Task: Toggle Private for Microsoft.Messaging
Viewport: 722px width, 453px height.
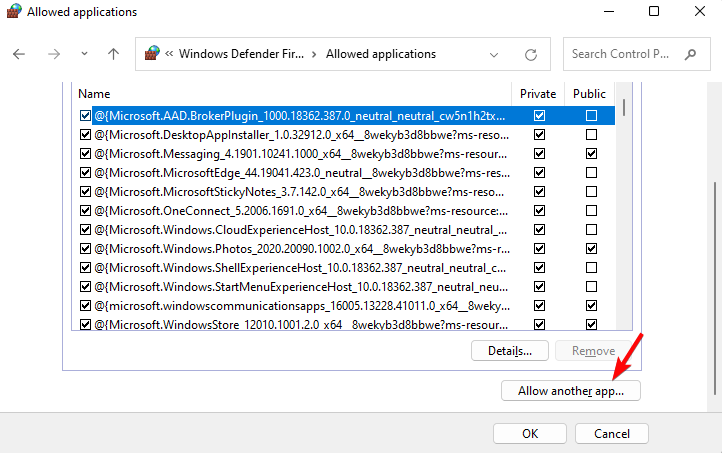Action: (x=539, y=153)
